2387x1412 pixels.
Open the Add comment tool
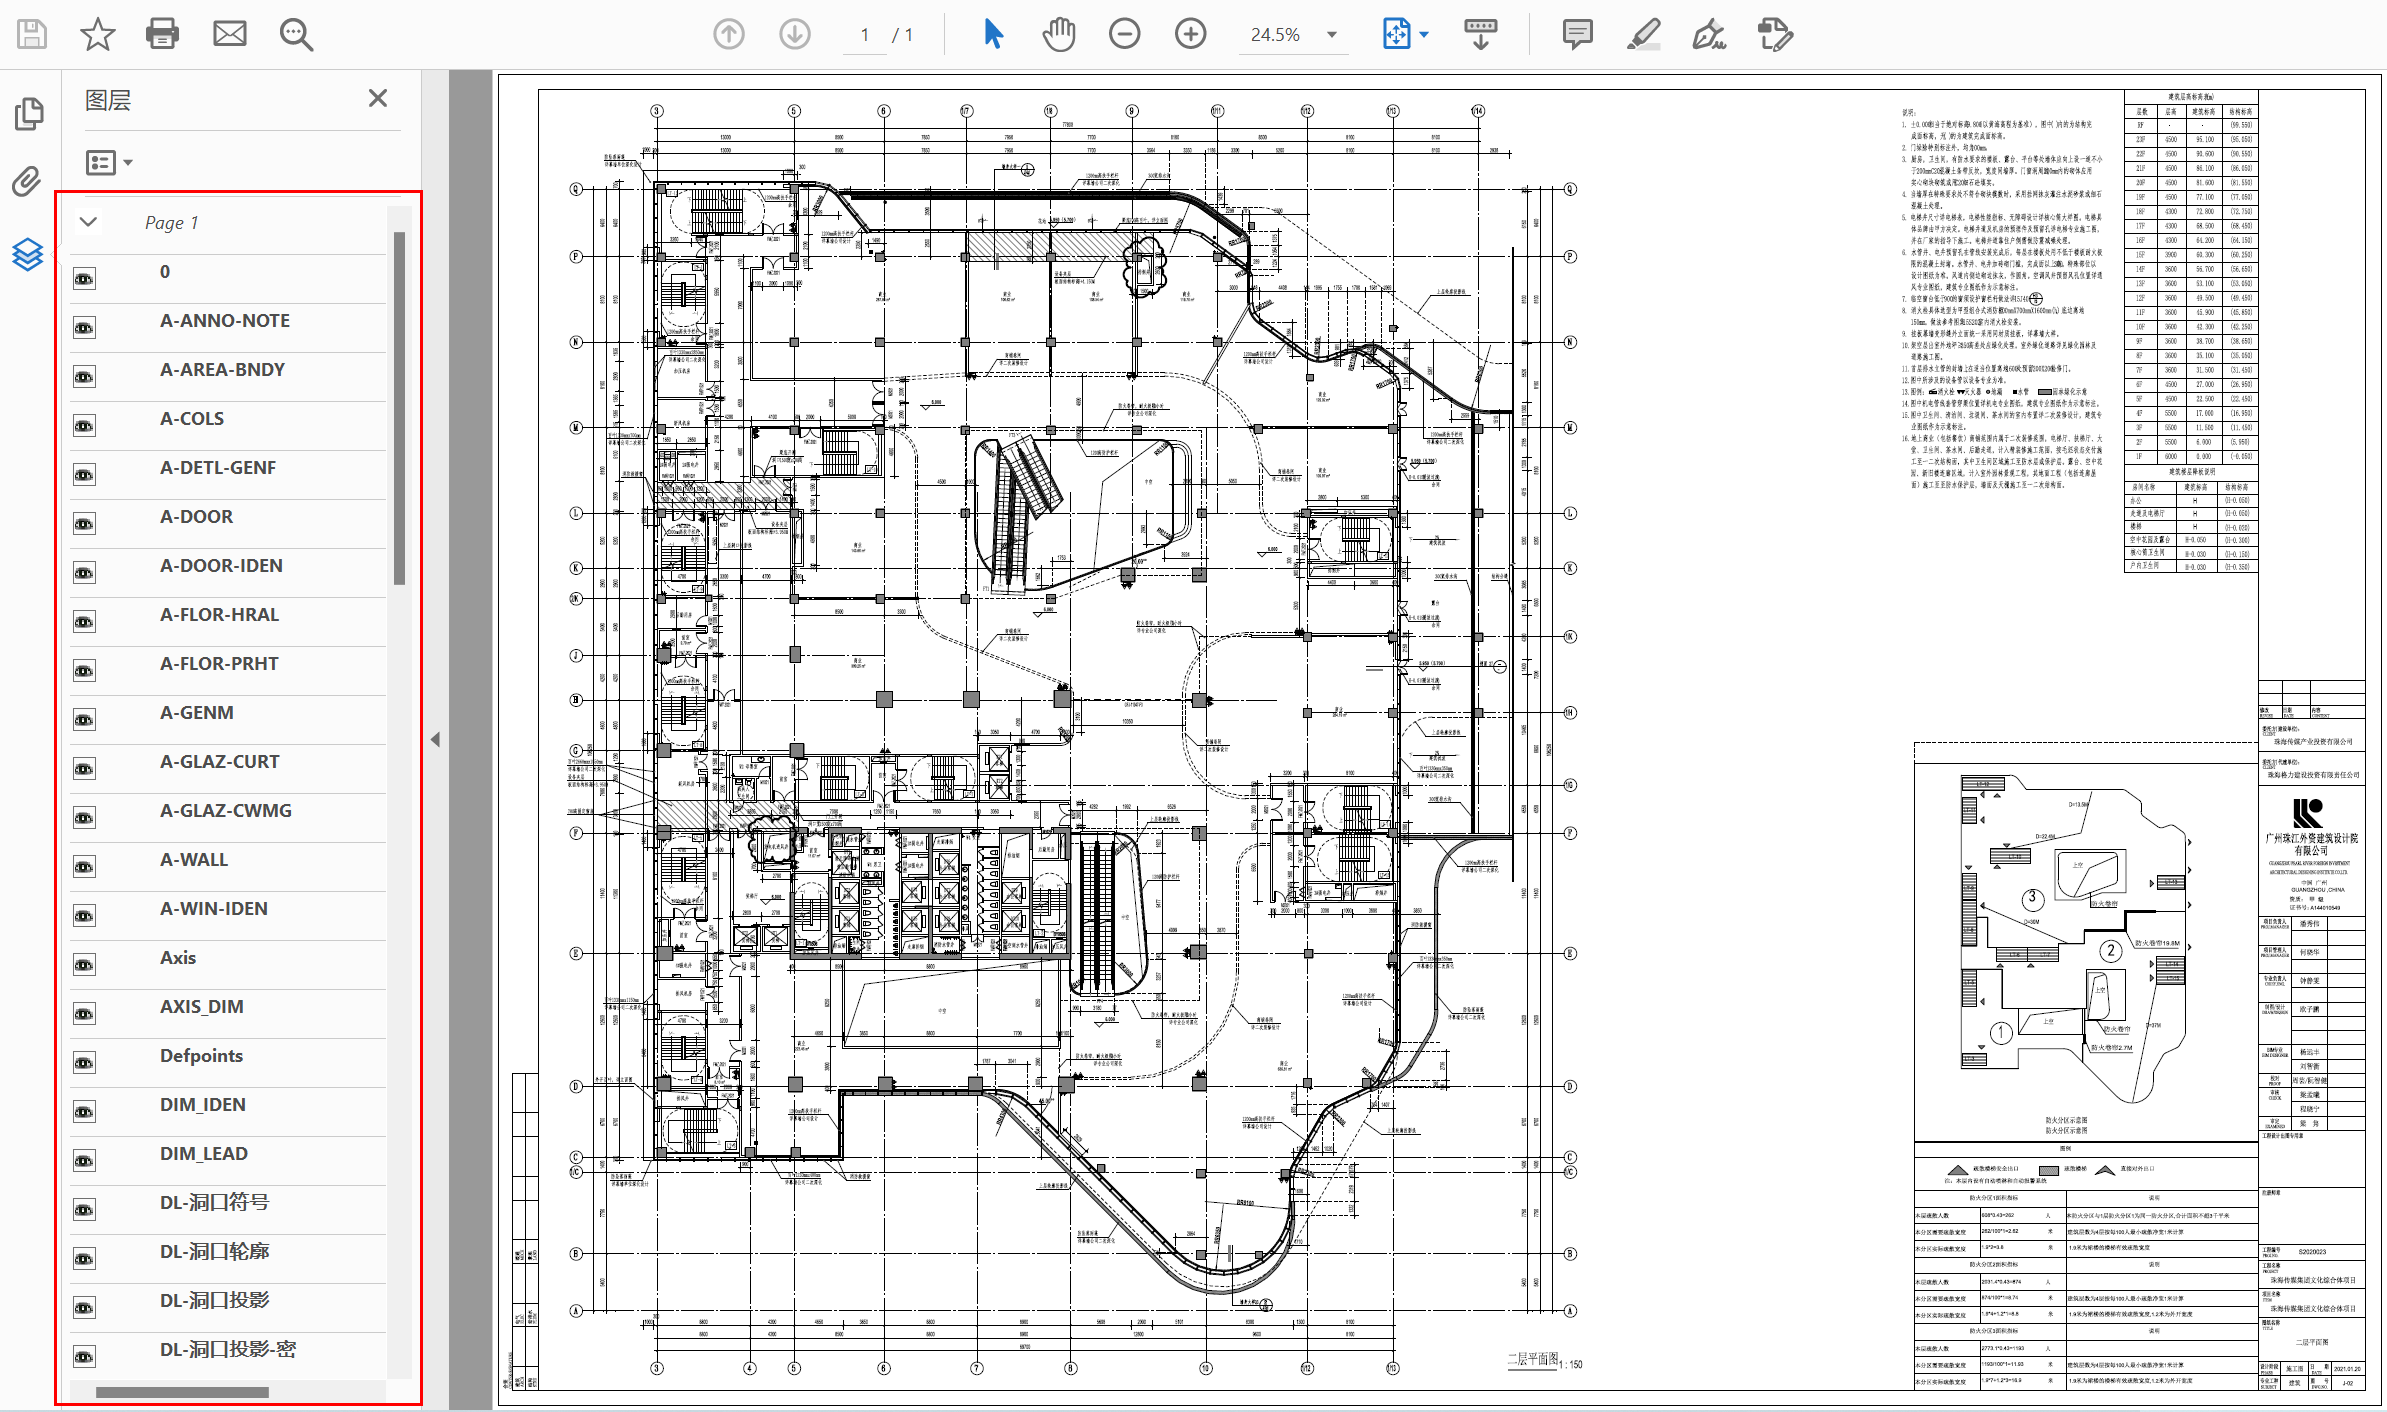click(1577, 34)
